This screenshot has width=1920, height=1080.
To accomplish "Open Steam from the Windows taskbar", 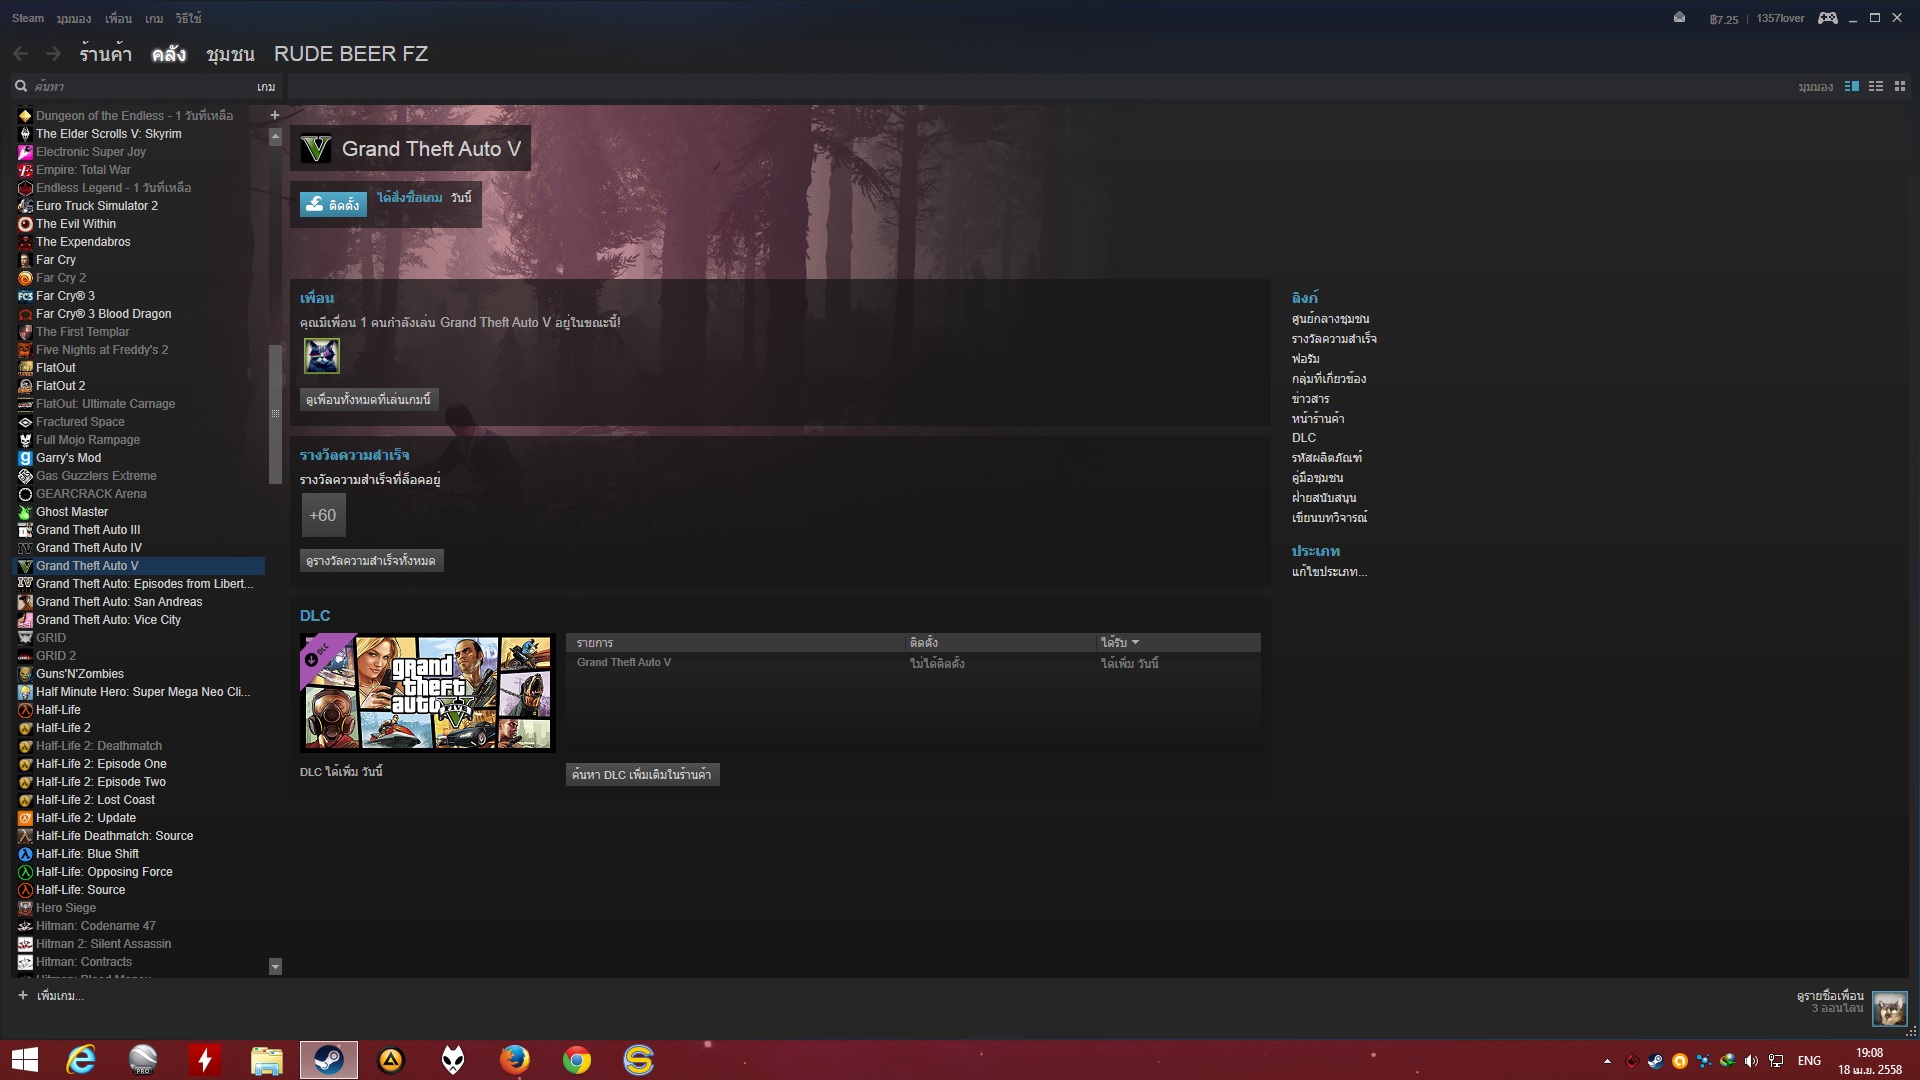I will (x=328, y=1060).
